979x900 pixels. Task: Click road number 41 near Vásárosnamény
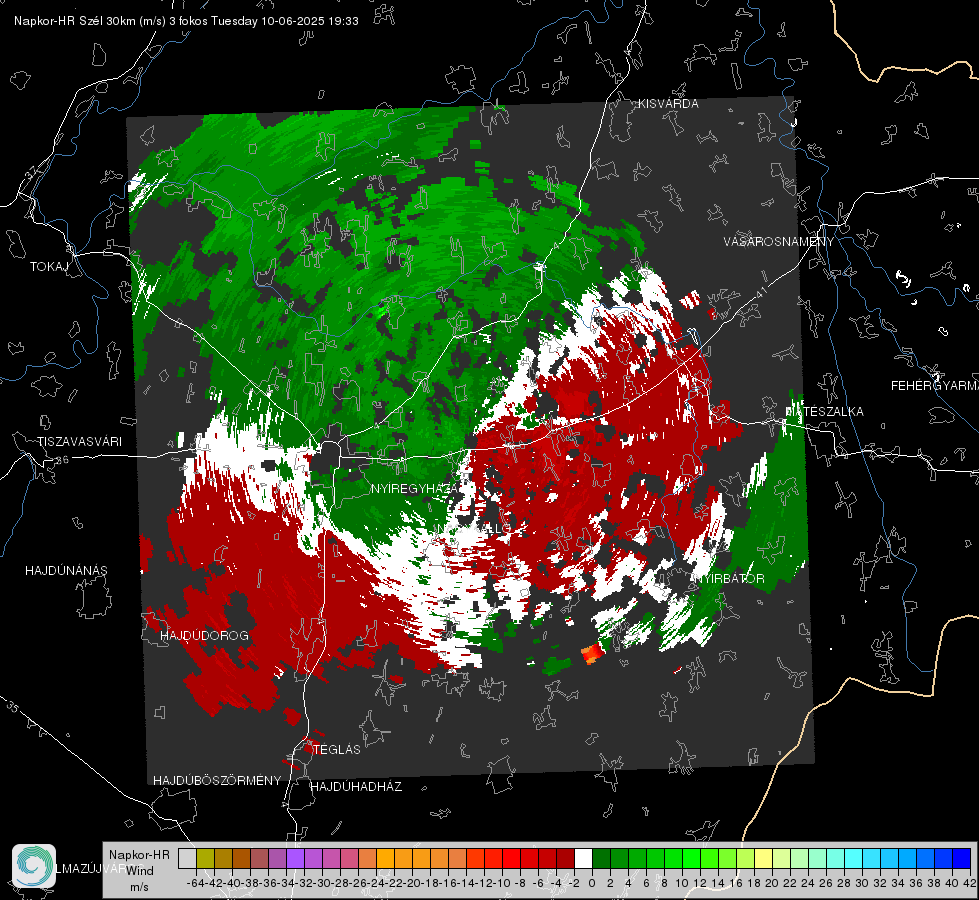coord(761,291)
